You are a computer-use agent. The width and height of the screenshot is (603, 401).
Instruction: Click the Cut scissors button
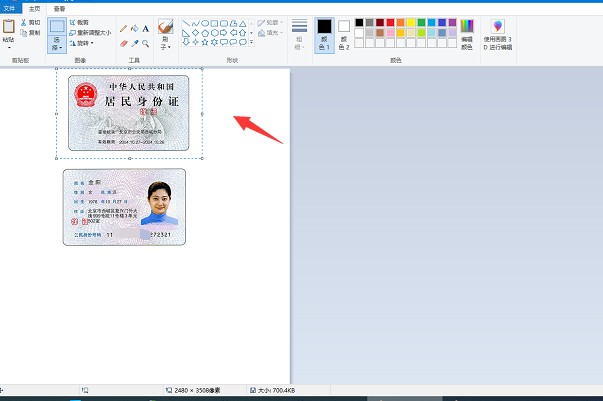coord(30,22)
